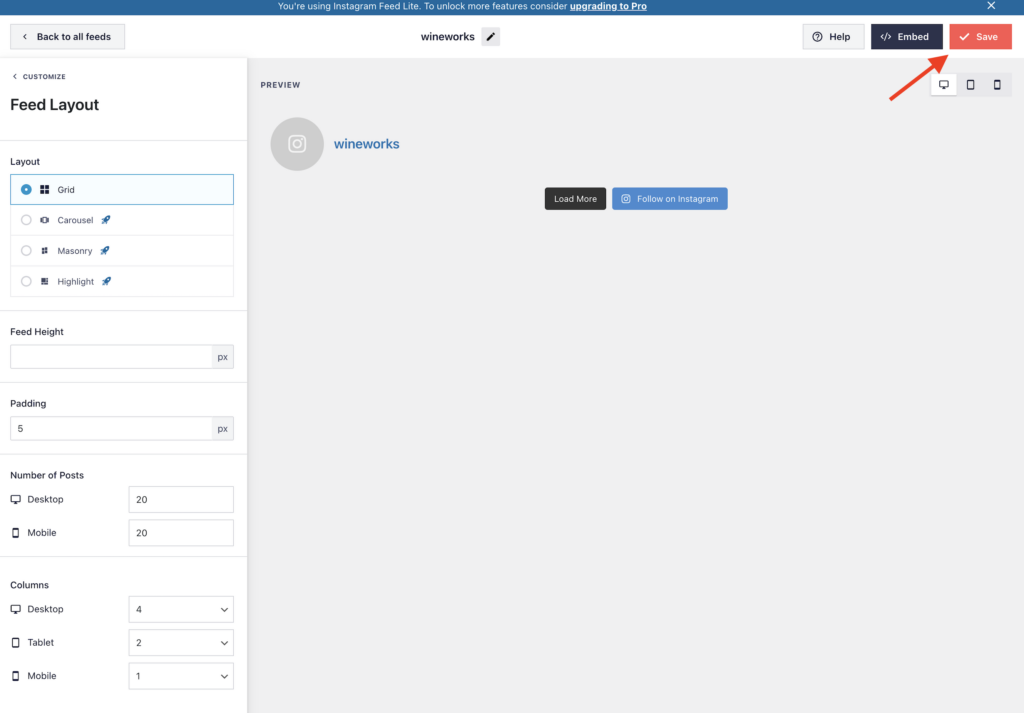Screen dimensions: 1024x713
Task: Open the Help button
Action: 833,37
